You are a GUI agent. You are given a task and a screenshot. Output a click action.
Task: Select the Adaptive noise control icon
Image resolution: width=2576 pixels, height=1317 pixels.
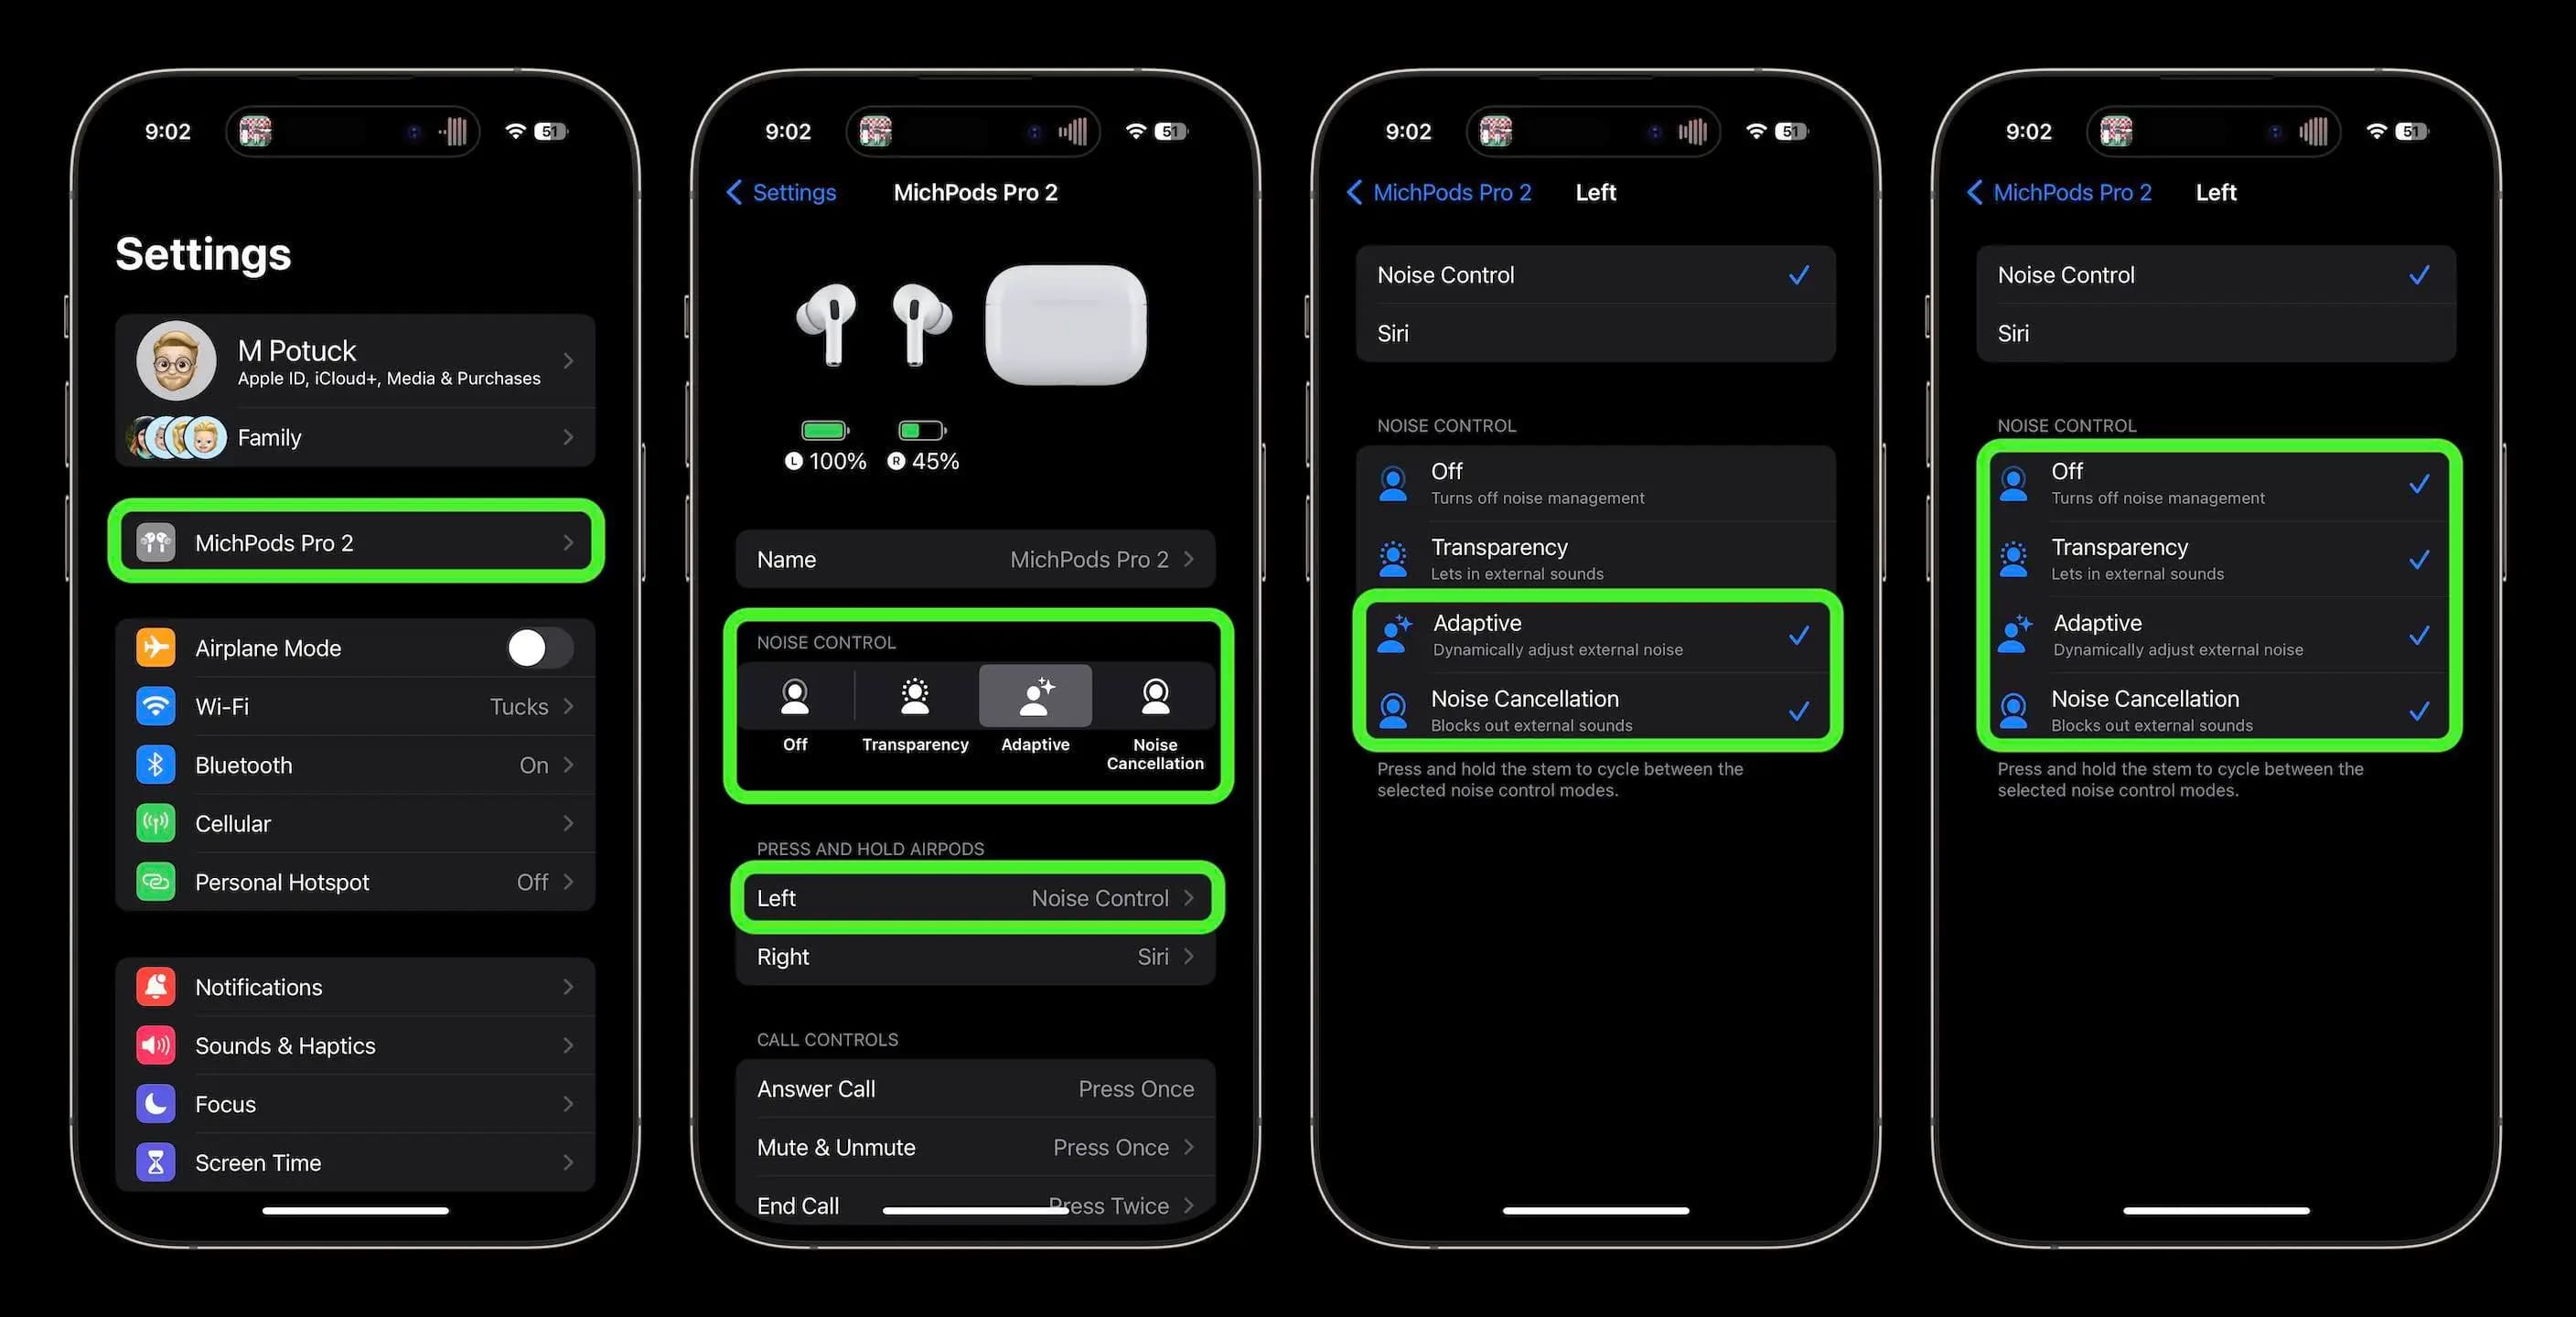(x=1033, y=695)
